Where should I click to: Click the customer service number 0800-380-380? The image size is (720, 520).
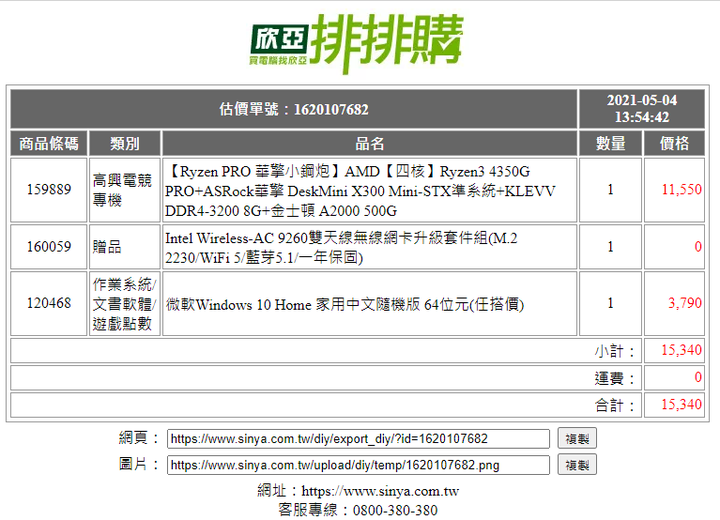(395, 510)
